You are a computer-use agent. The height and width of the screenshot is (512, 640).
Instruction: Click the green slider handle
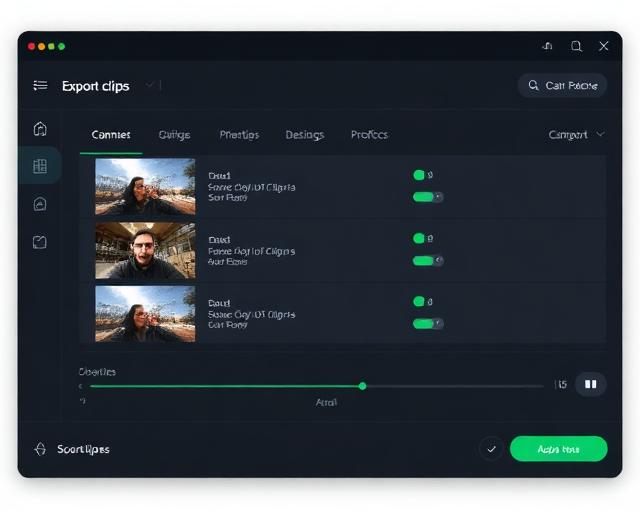click(362, 386)
